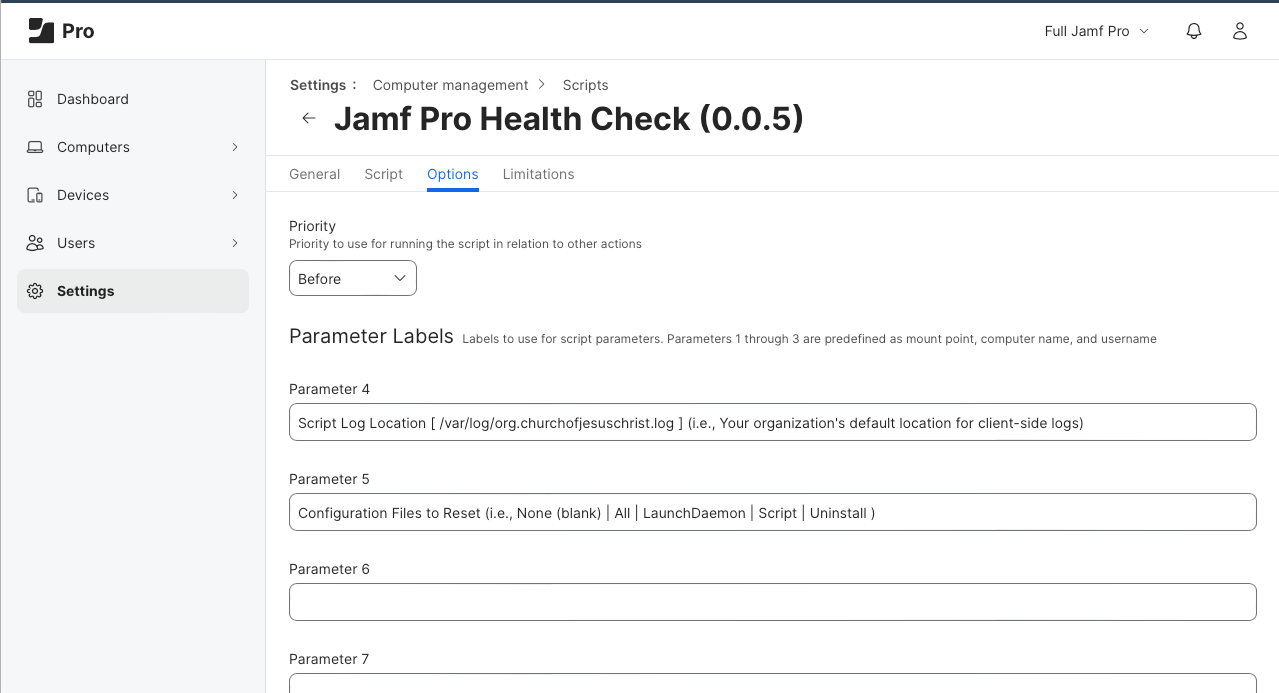Image resolution: width=1279 pixels, height=693 pixels.
Task: Open Dashboard in the sidebar
Action: (133, 99)
